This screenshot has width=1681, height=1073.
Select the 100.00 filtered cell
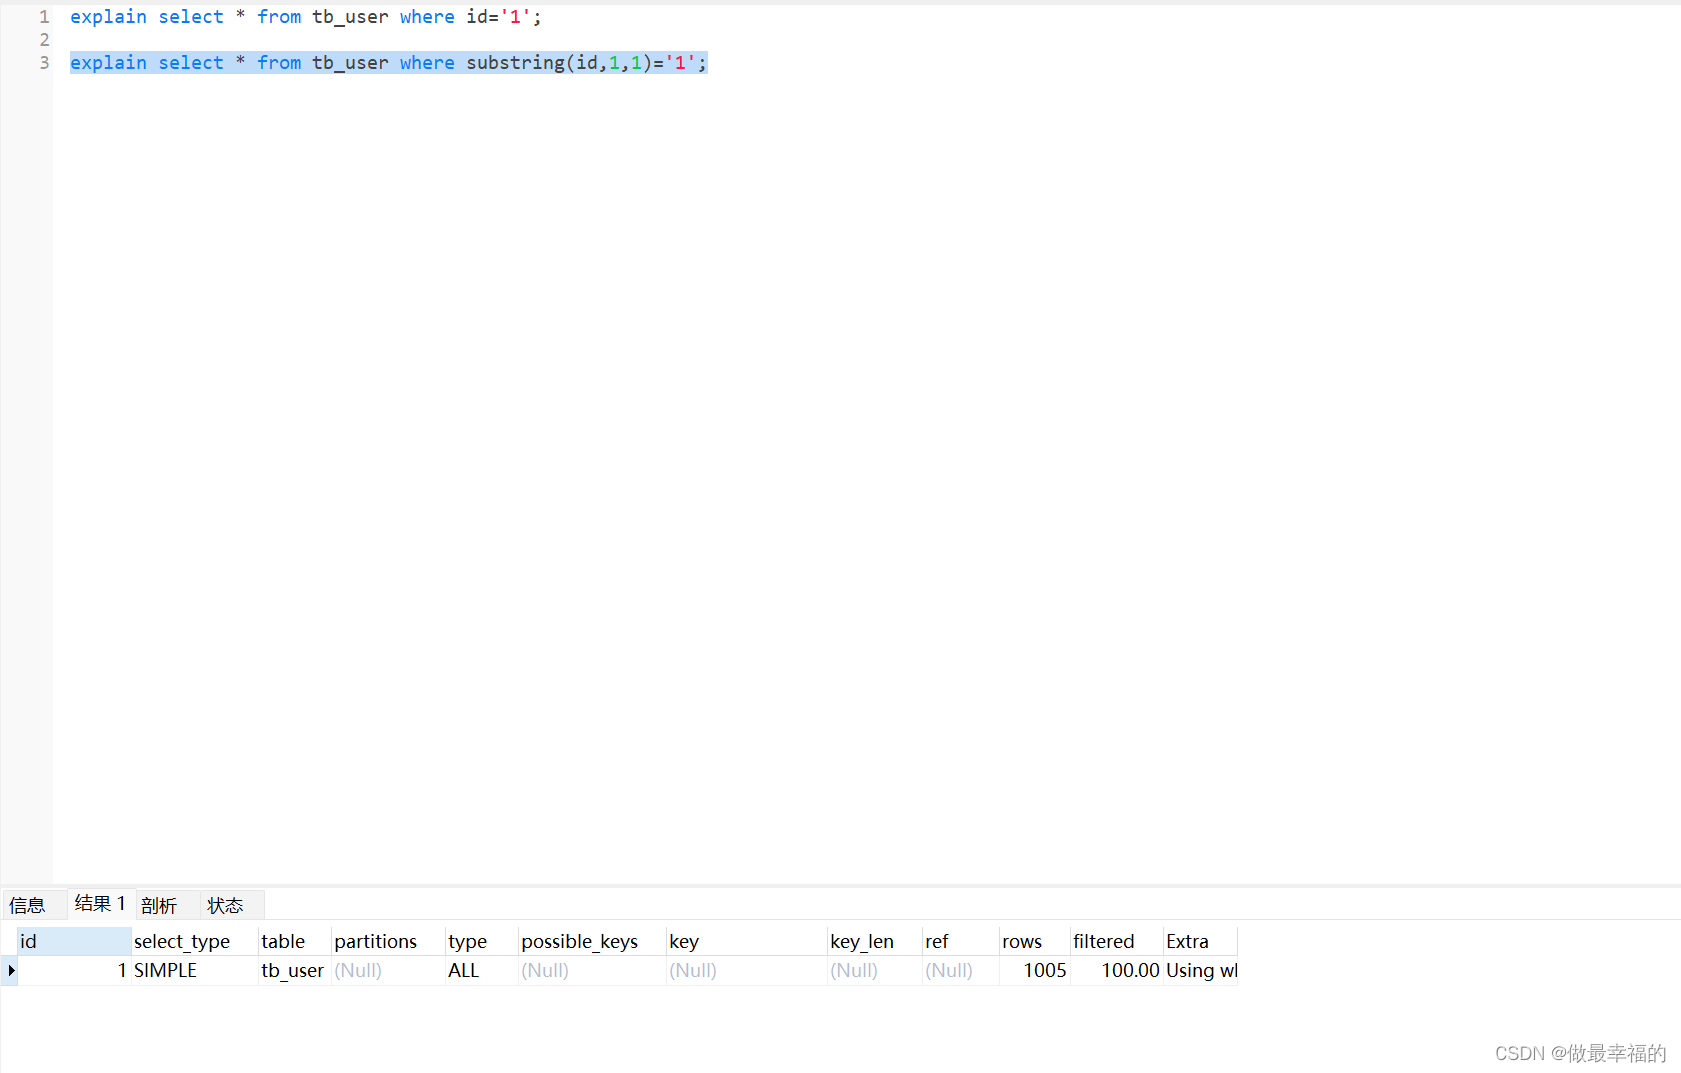[x=1116, y=970]
